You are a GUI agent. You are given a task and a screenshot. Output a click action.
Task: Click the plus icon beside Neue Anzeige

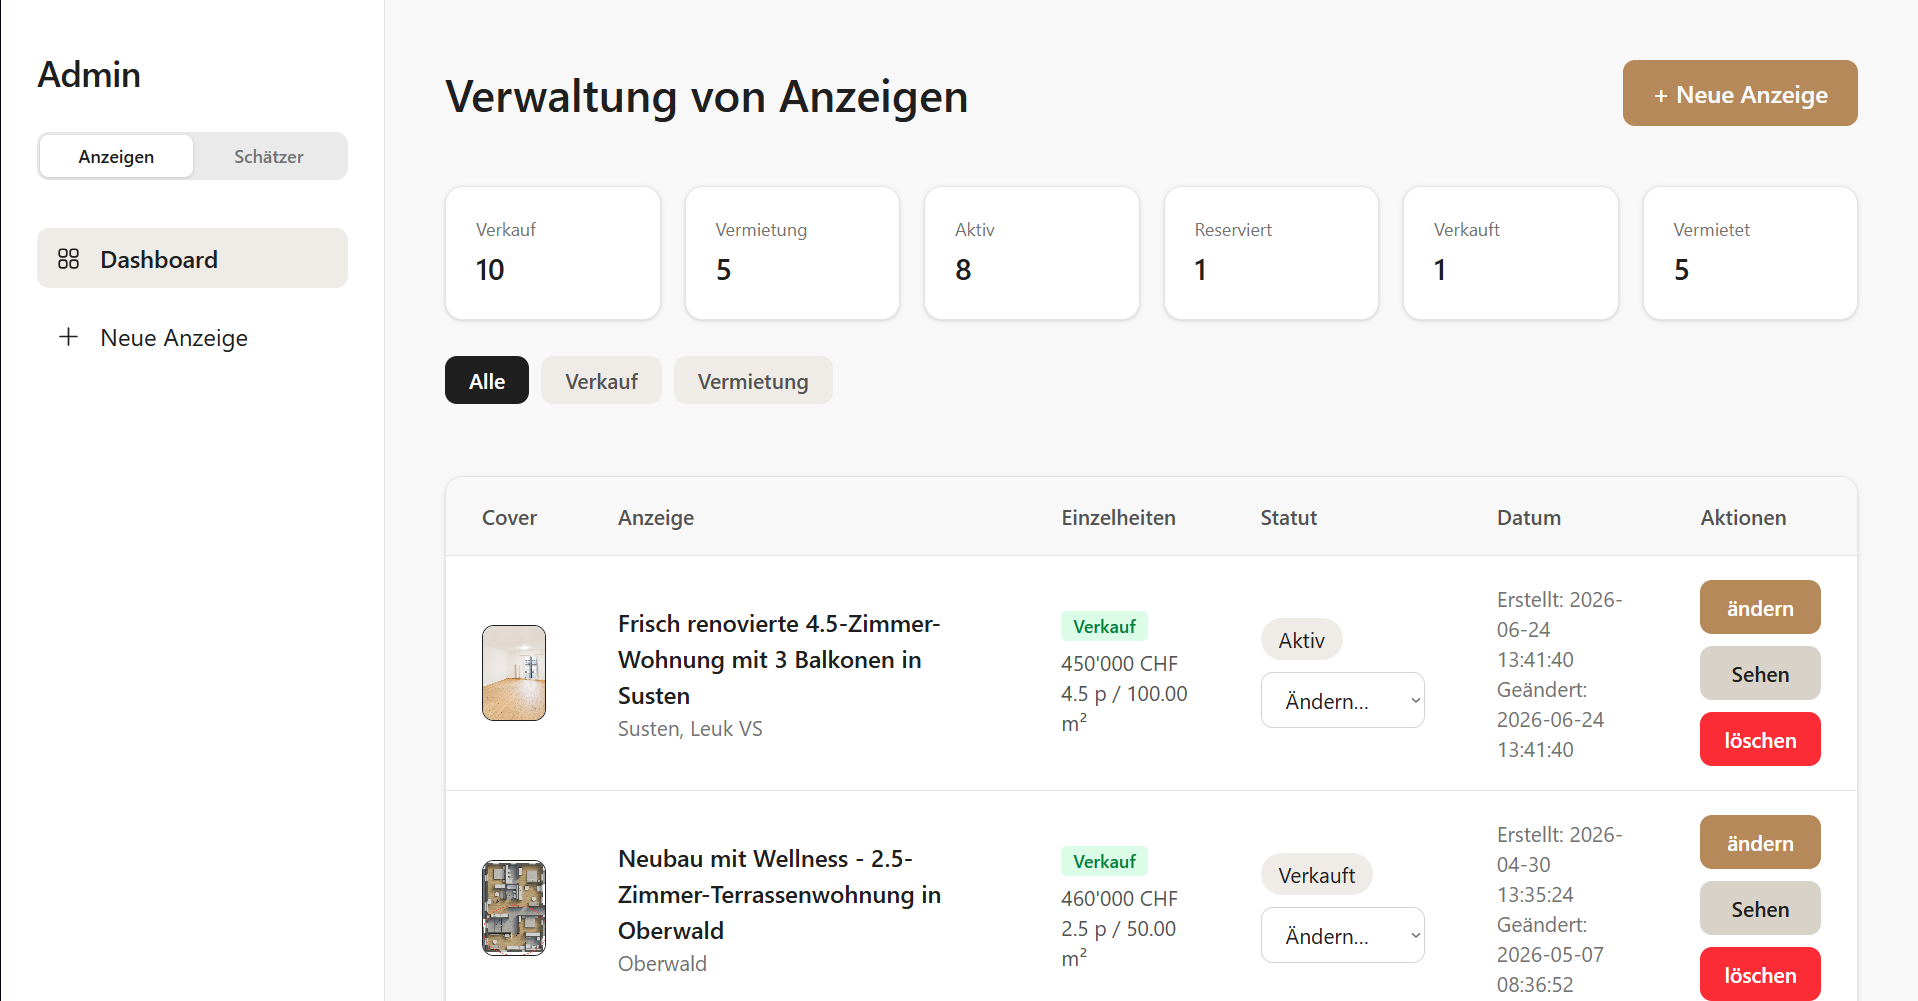click(68, 337)
